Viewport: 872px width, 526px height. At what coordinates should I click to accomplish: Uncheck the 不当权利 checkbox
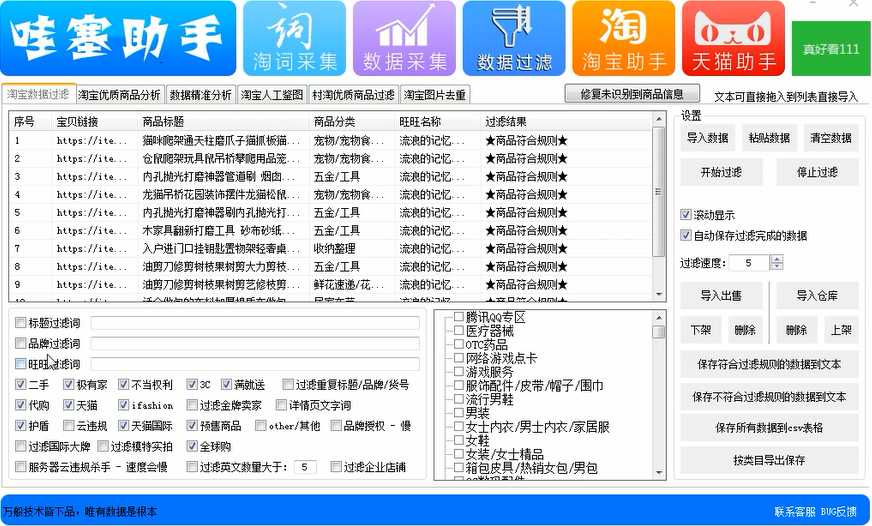click(x=123, y=384)
